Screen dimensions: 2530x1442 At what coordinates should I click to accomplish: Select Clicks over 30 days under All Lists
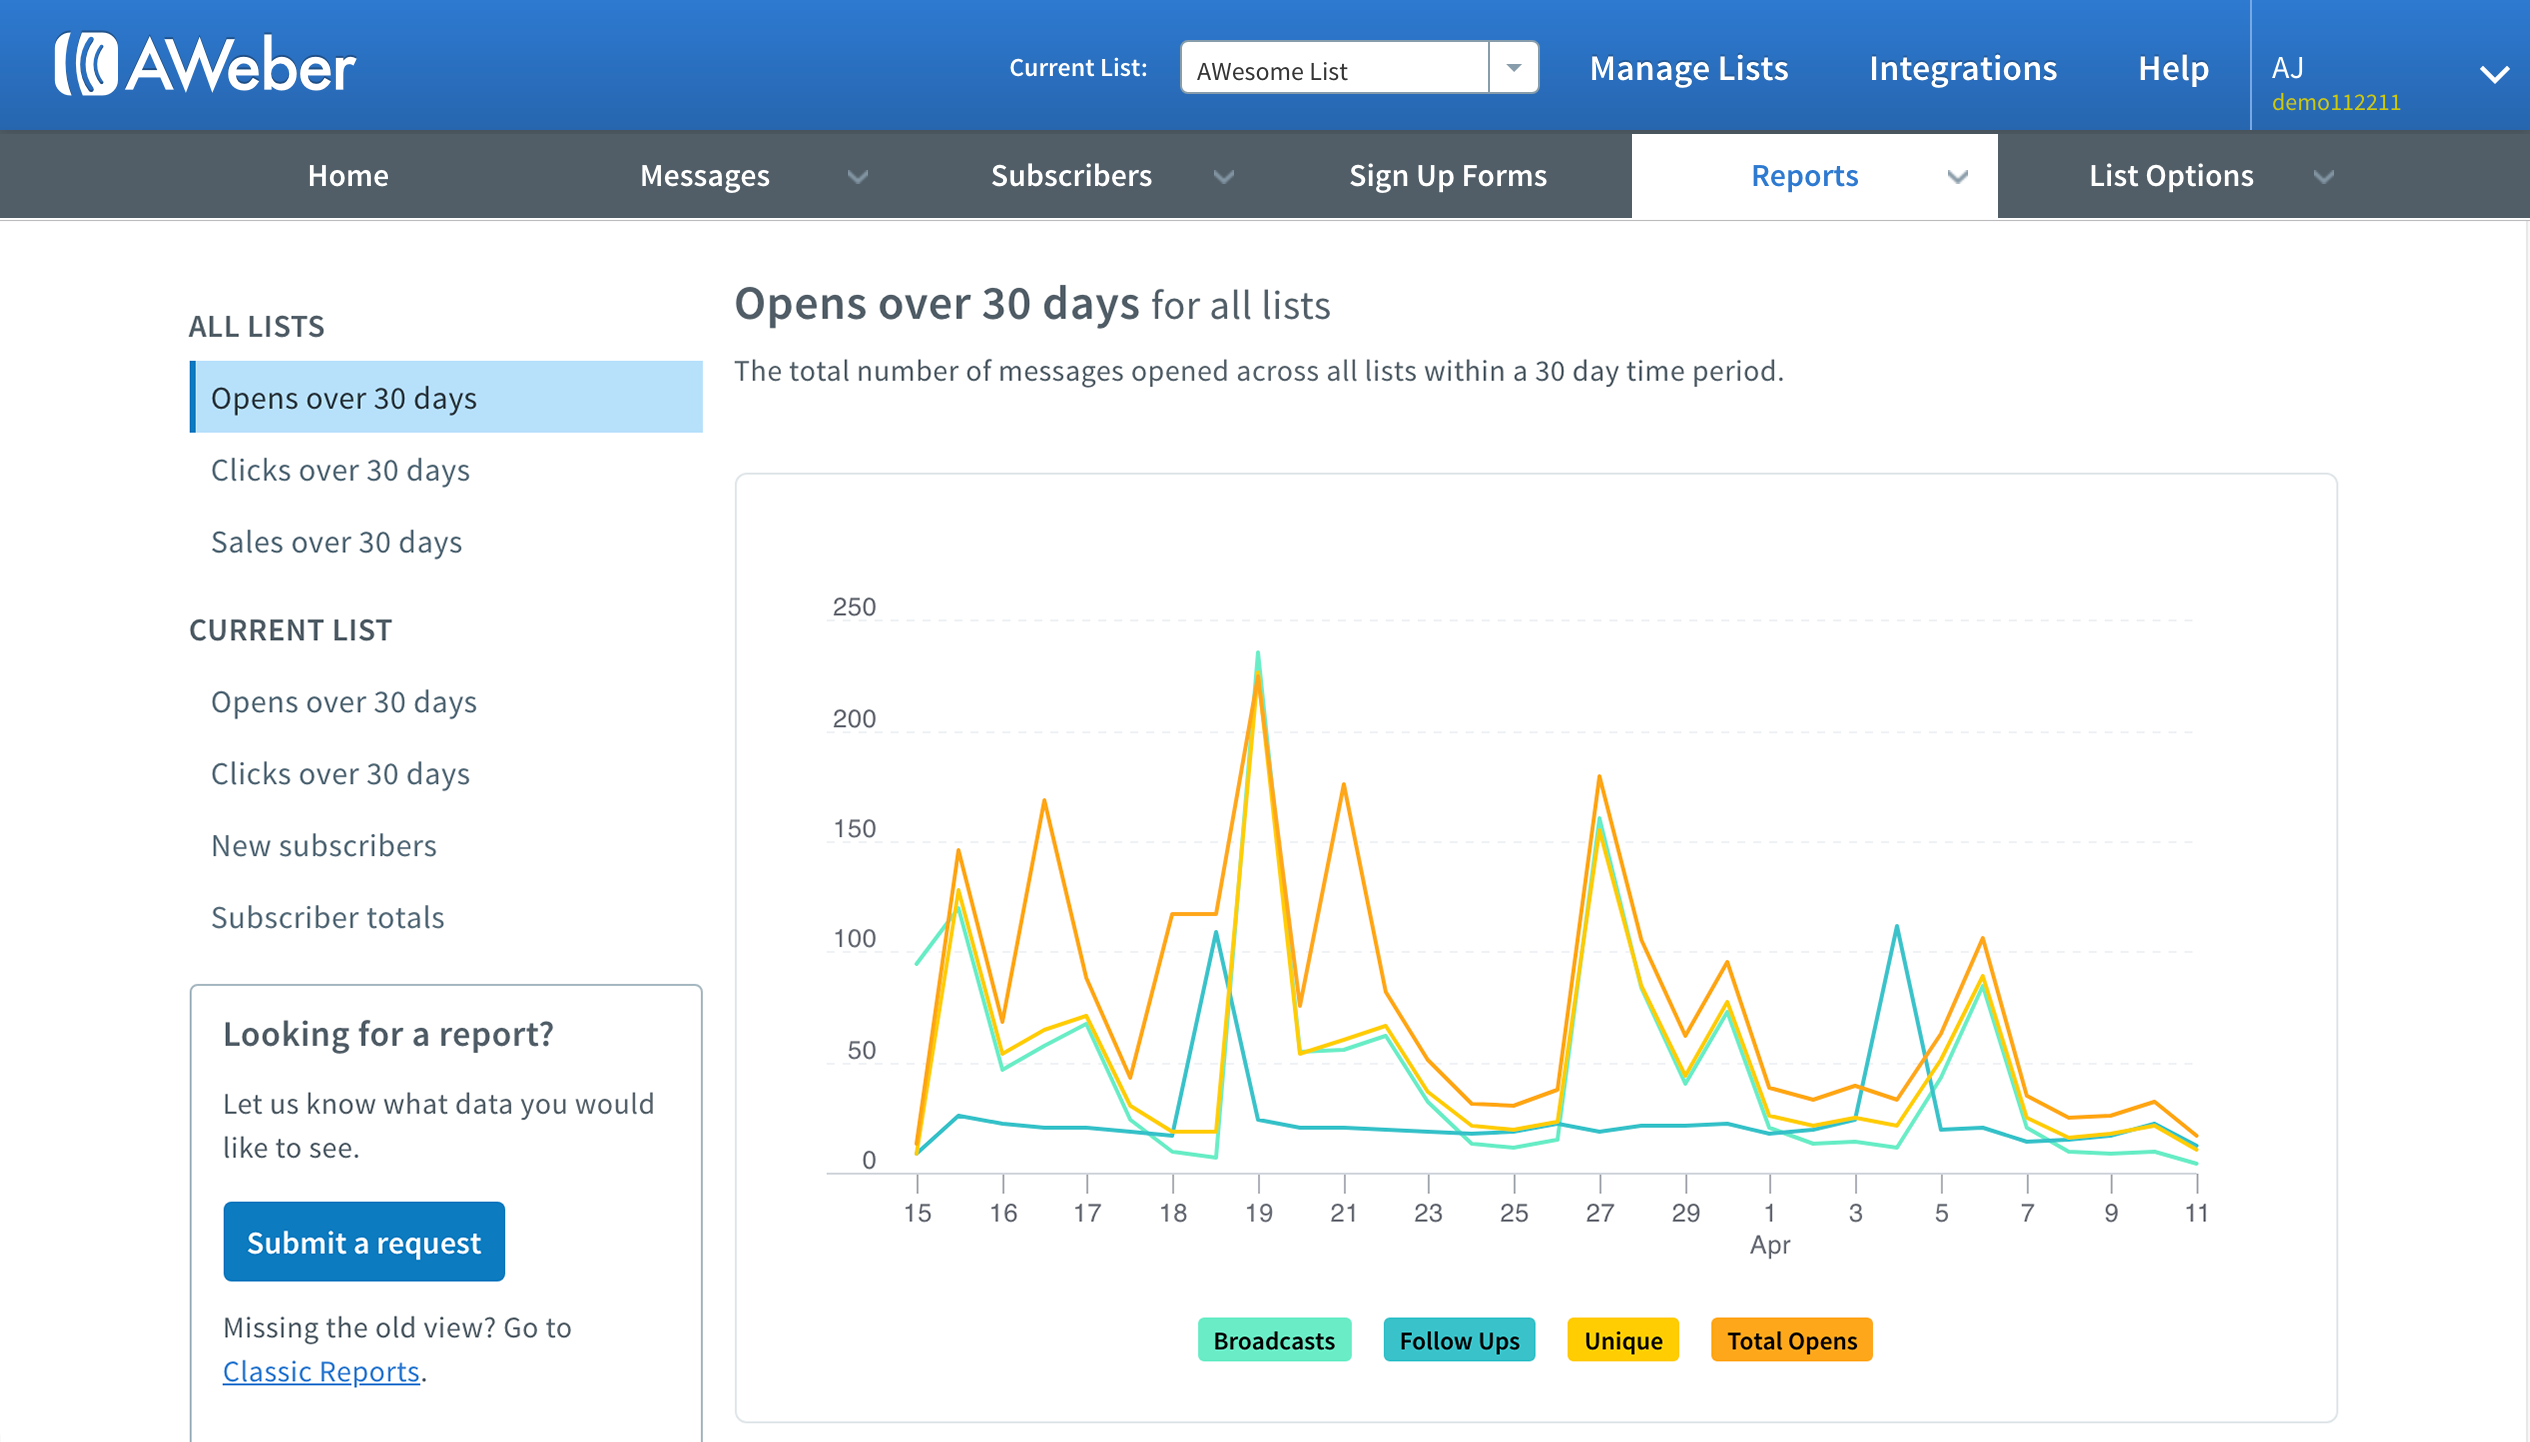[340, 470]
